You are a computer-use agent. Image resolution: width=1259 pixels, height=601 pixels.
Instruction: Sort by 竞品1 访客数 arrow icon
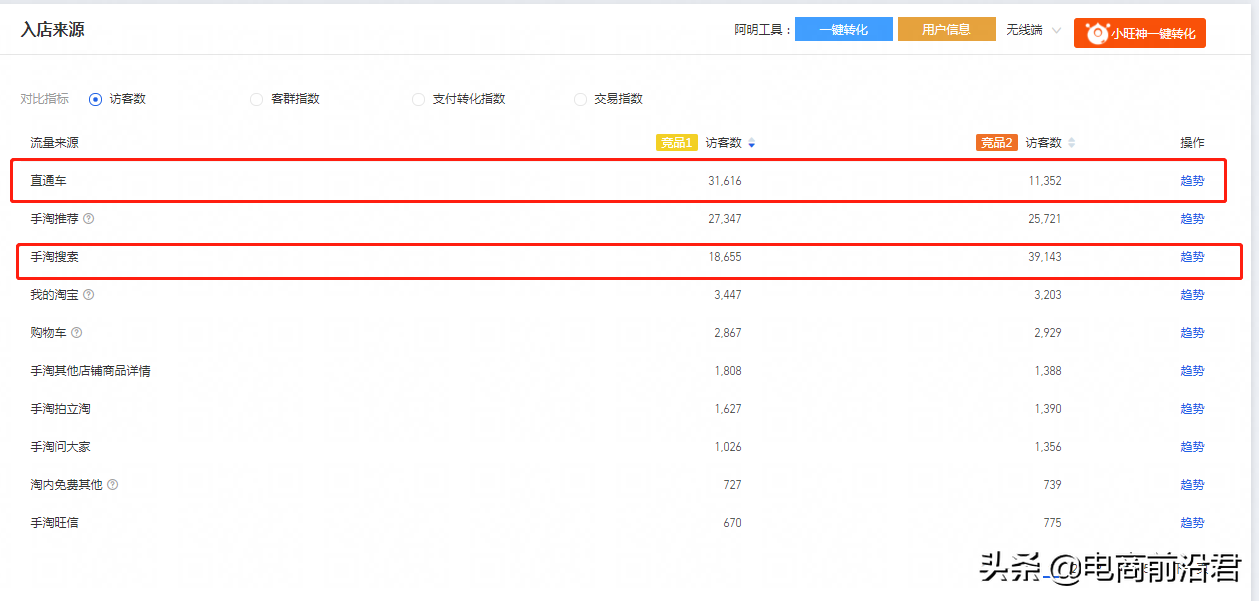(751, 143)
